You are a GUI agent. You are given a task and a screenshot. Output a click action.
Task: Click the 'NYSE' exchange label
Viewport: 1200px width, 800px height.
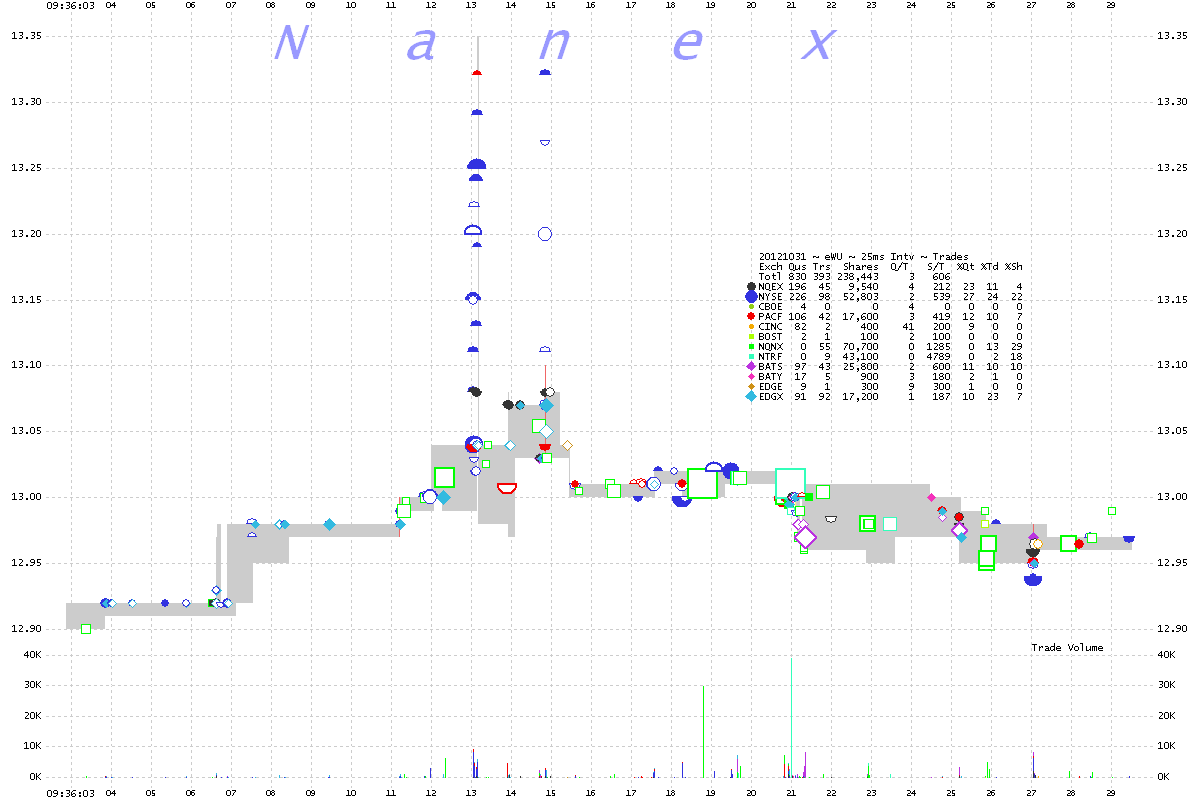point(771,297)
